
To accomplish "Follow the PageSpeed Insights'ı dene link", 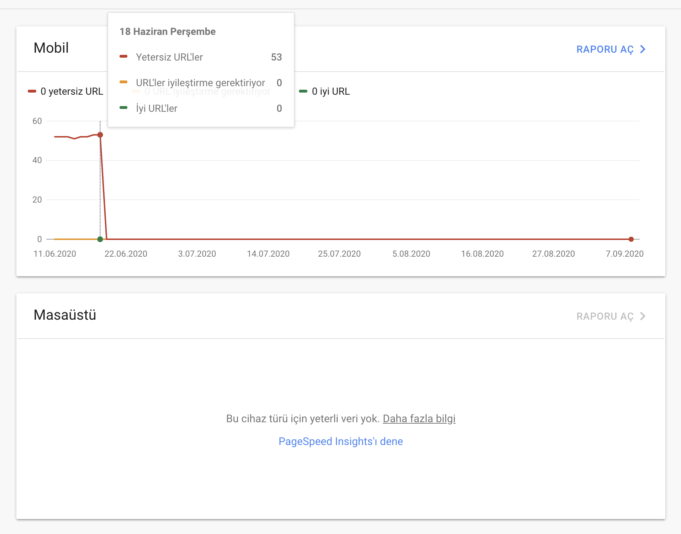I will point(340,441).
